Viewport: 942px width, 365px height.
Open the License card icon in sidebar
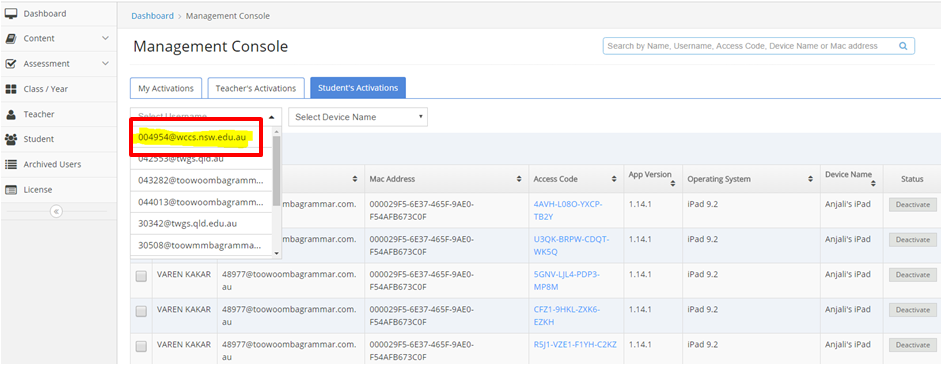point(11,190)
